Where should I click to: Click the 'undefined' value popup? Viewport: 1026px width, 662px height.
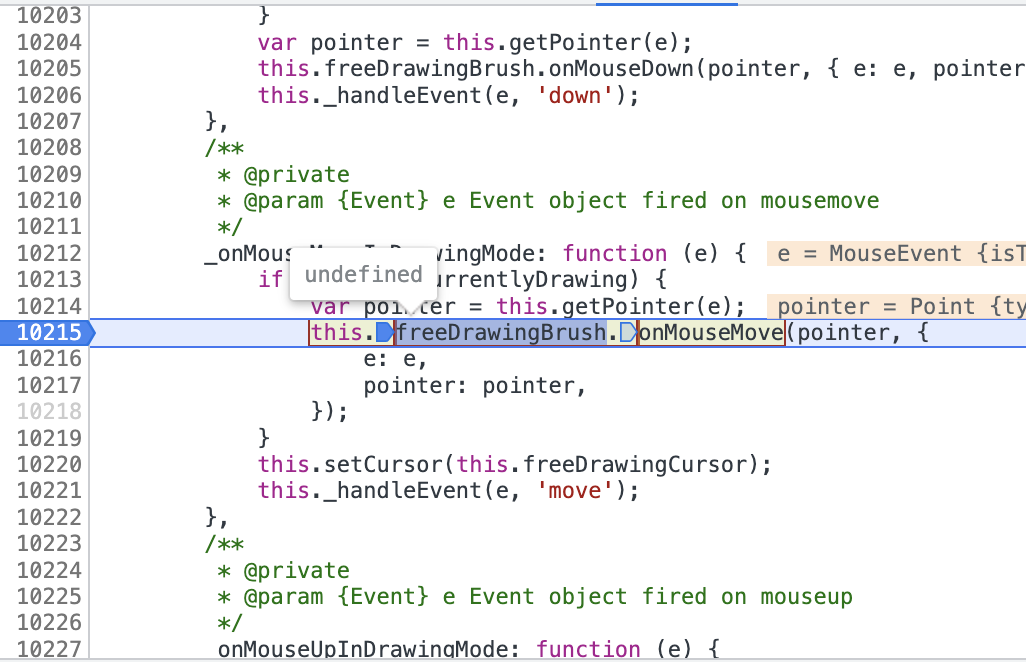(362, 273)
